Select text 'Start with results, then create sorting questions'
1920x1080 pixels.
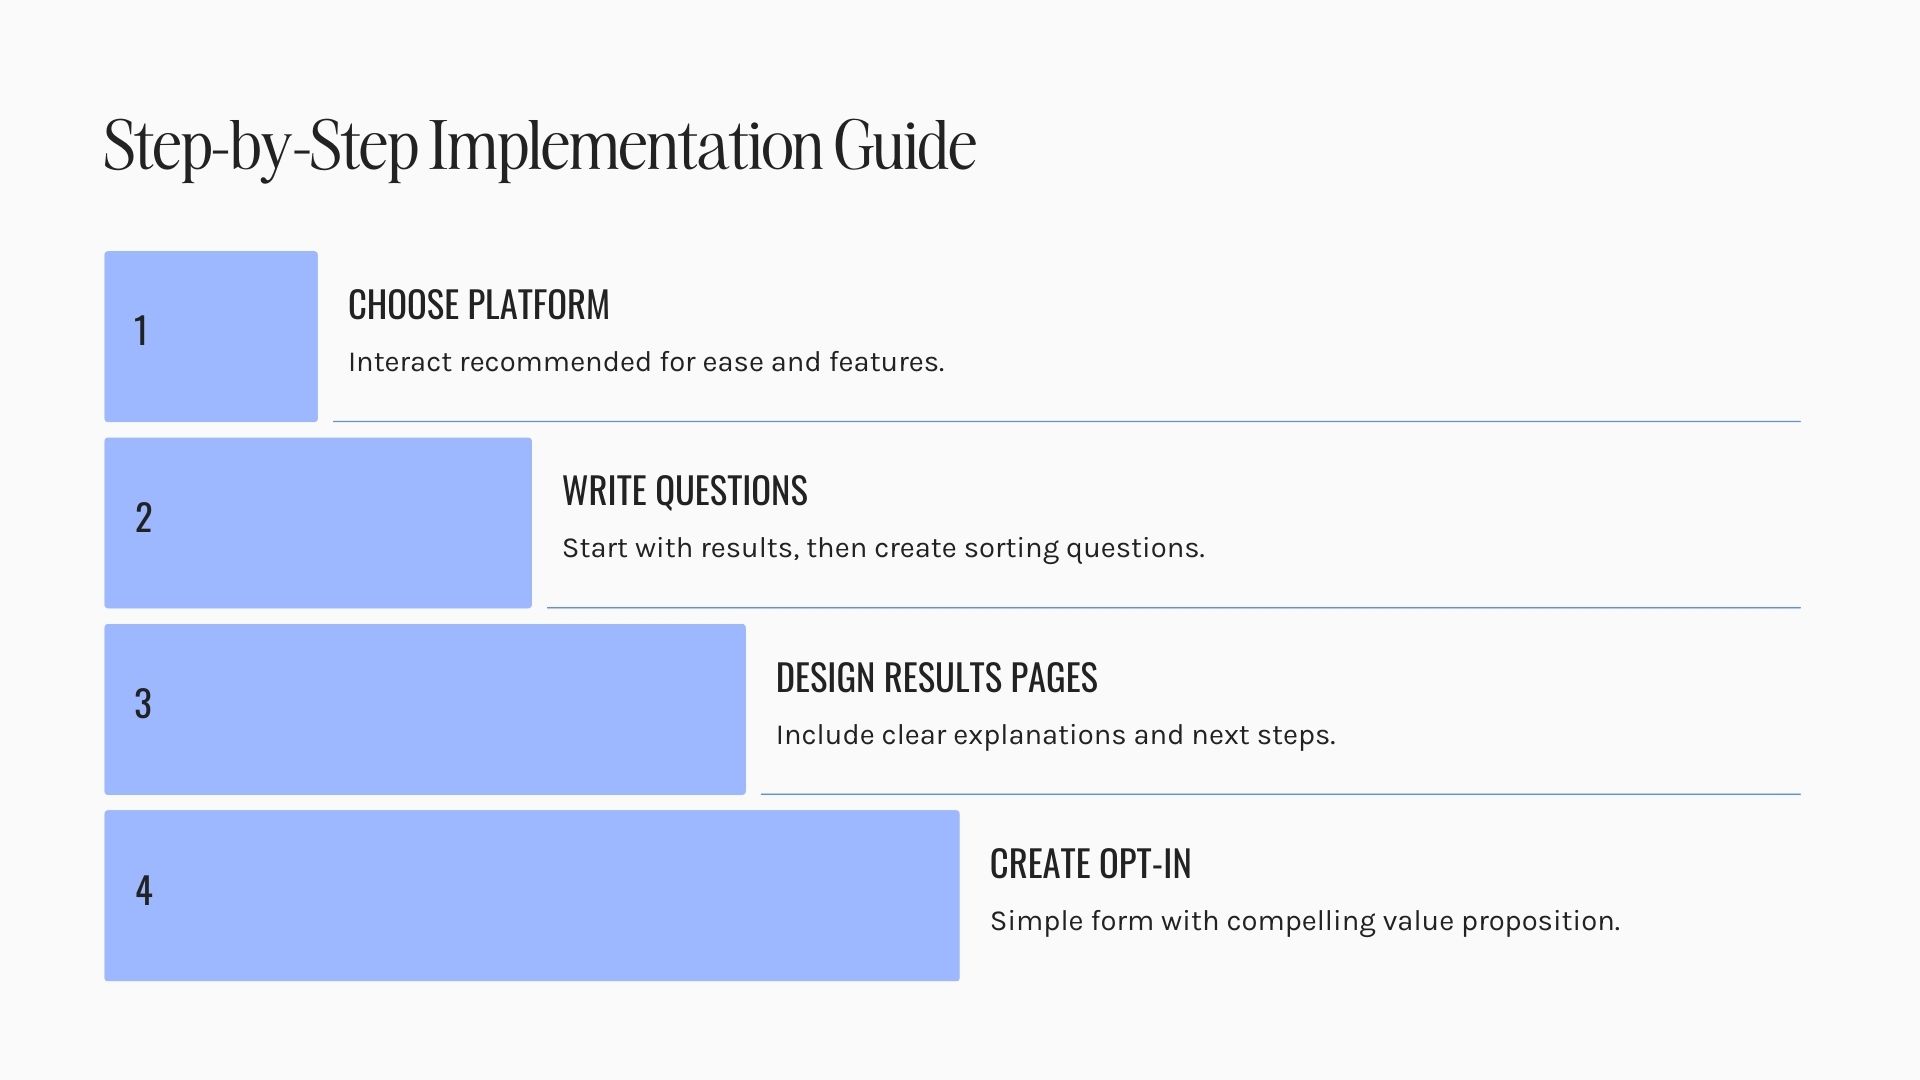pyautogui.click(x=881, y=549)
